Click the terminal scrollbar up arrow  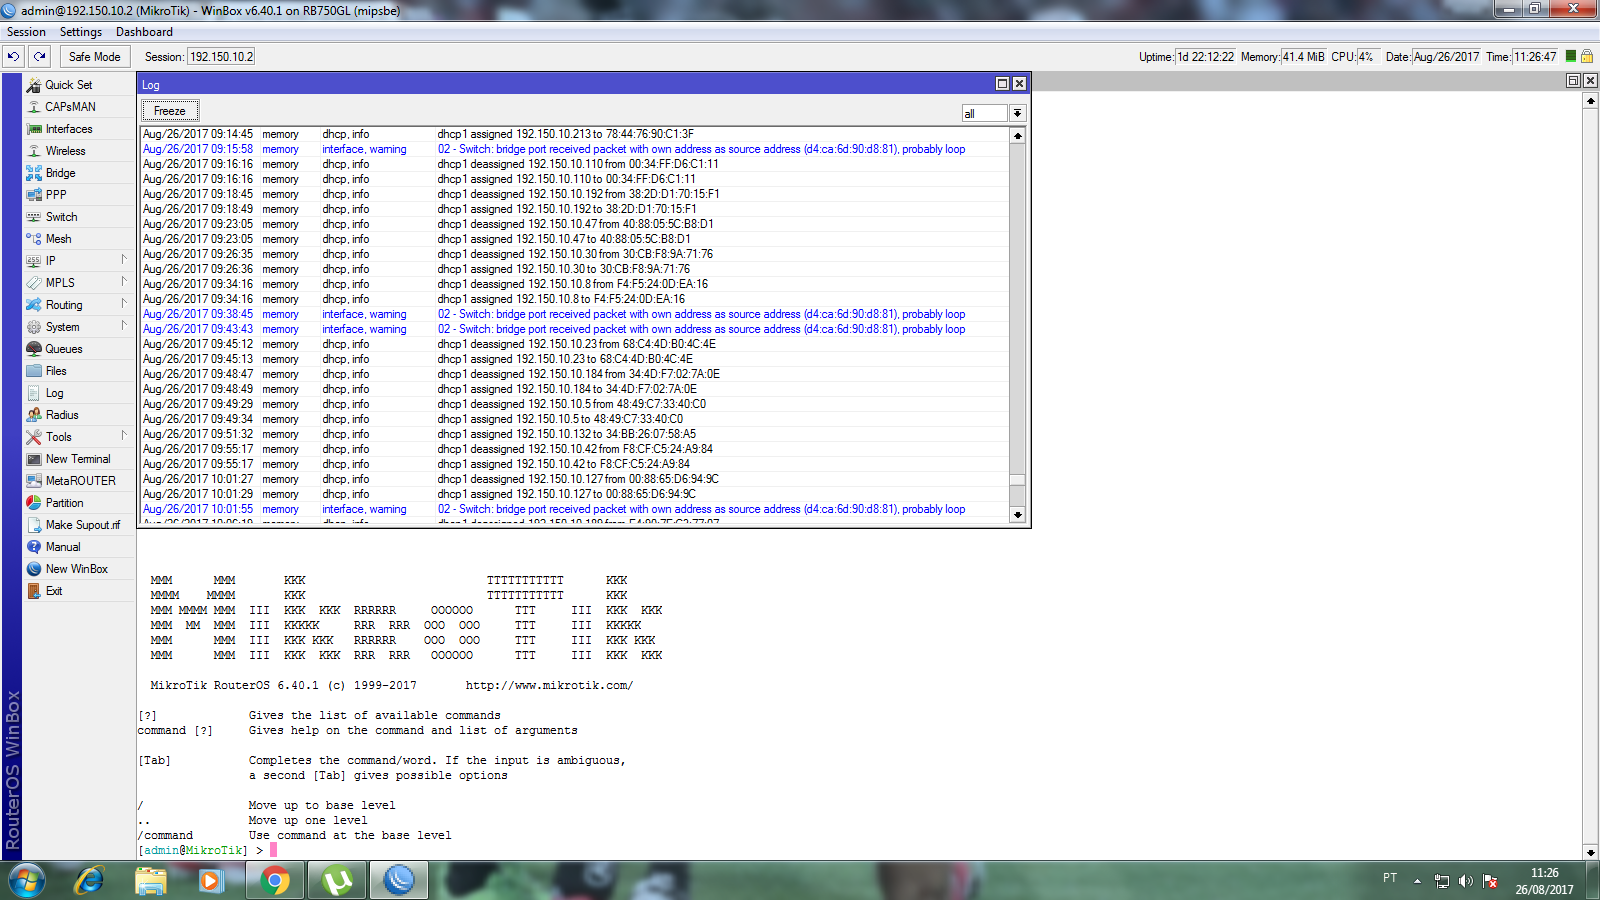point(1591,101)
